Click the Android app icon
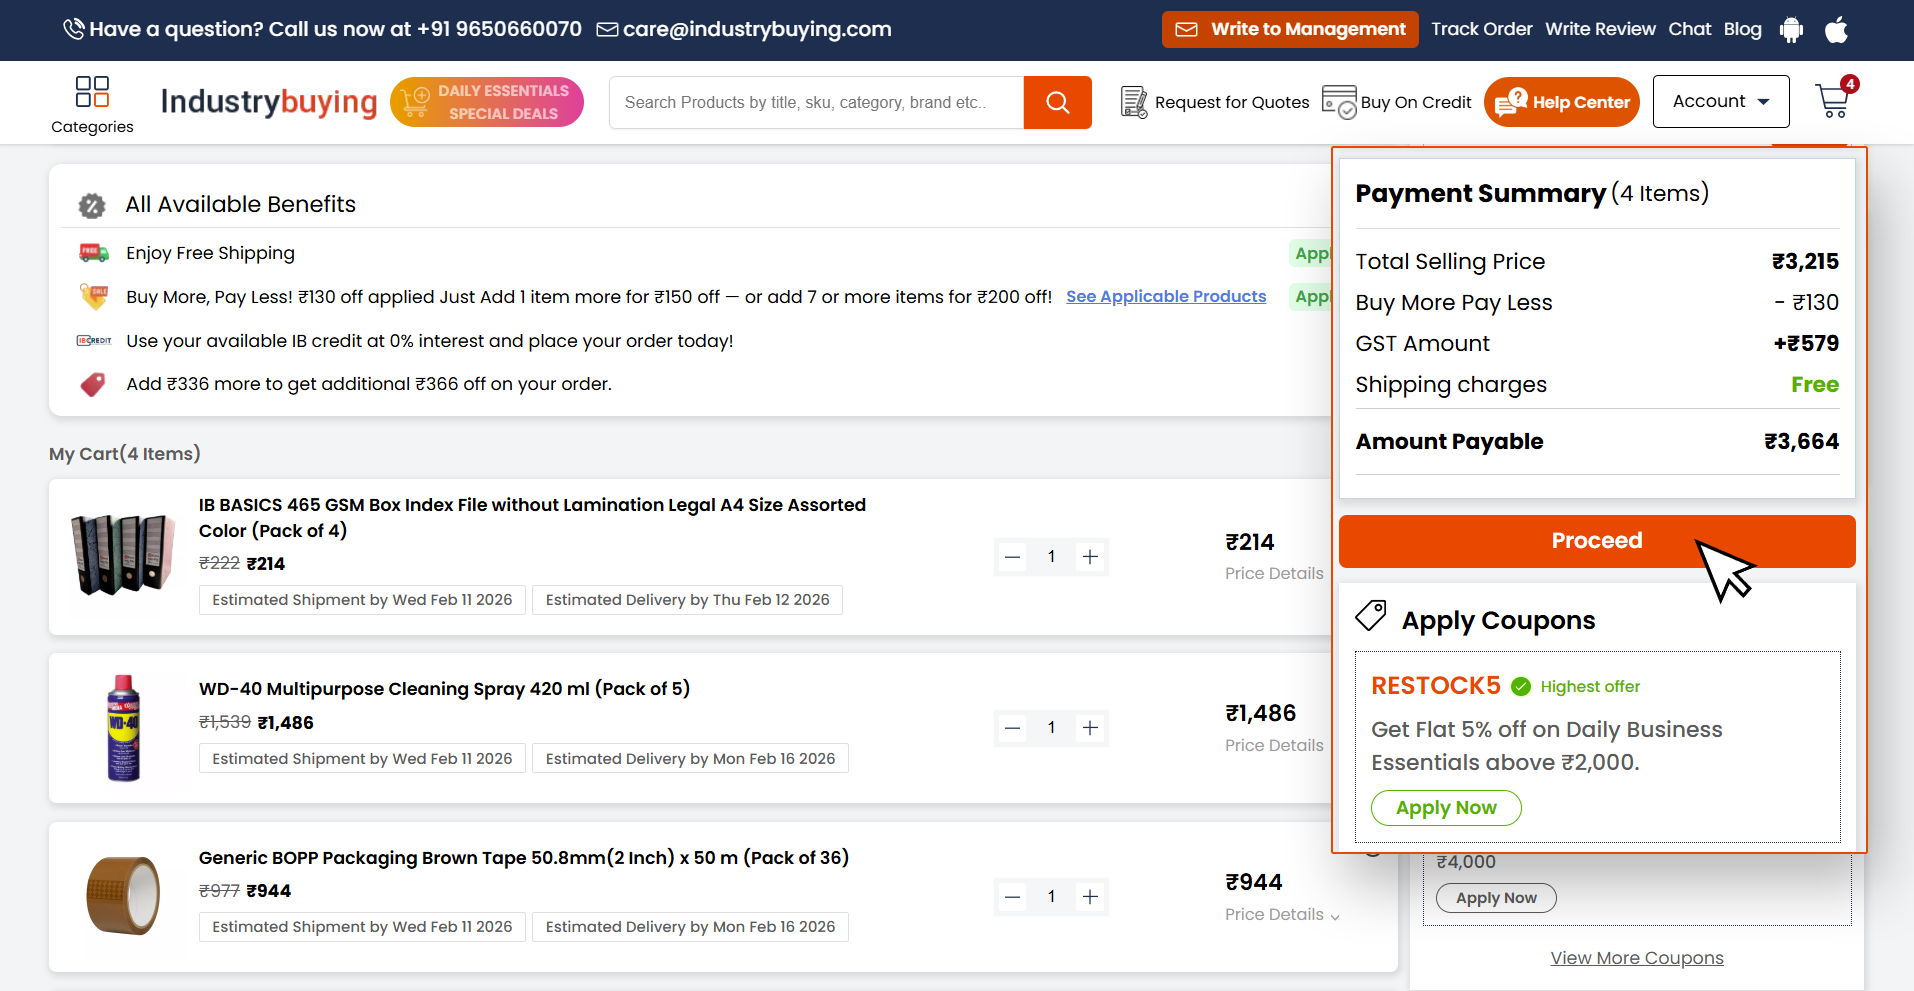 click(1791, 30)
